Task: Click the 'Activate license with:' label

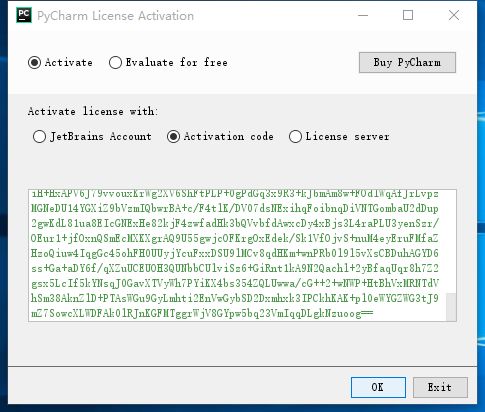Action: (x=93, y=111)
